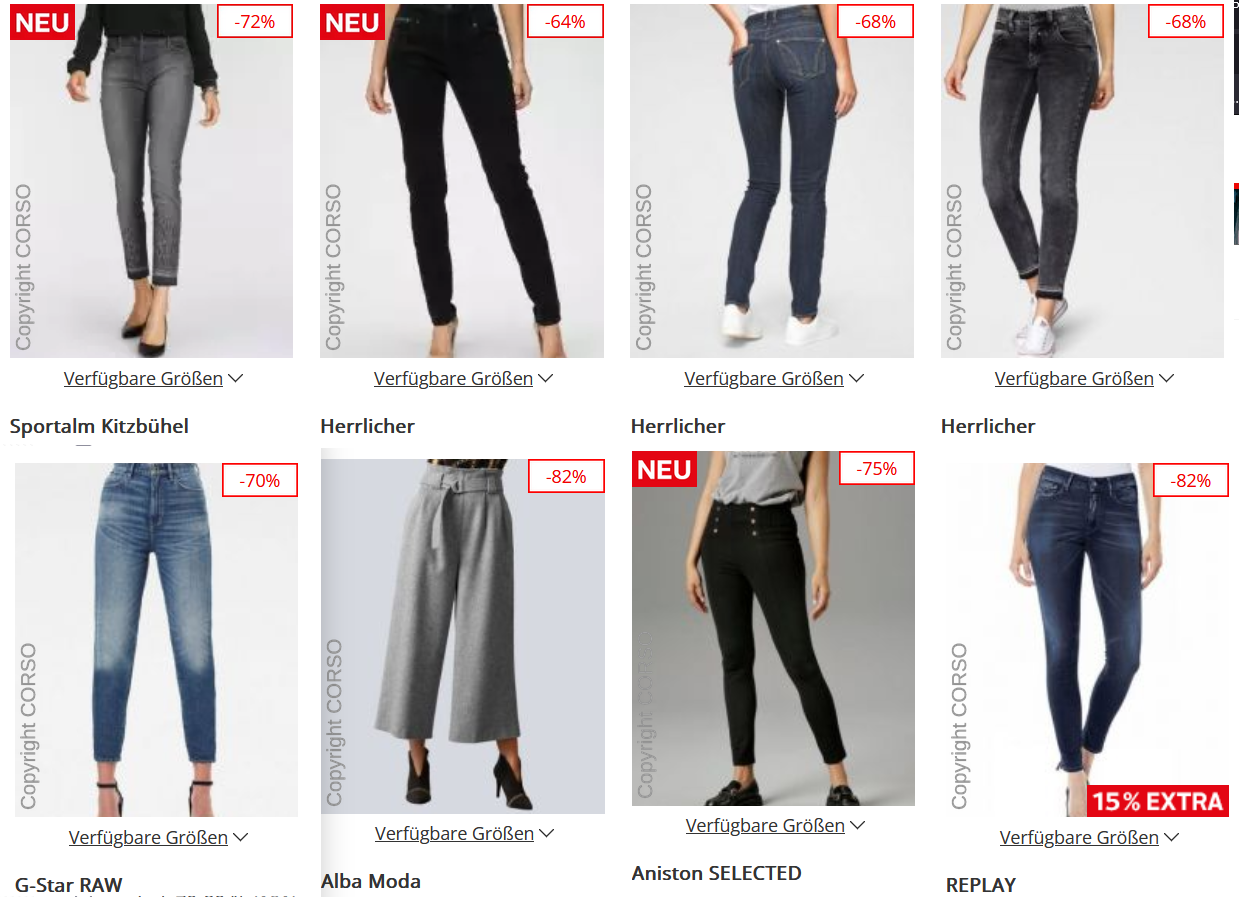1239x897 pixels.
Task: Click the NEU badge on Sportalm Kitzbühel jeans
Action: coord(42,21)
